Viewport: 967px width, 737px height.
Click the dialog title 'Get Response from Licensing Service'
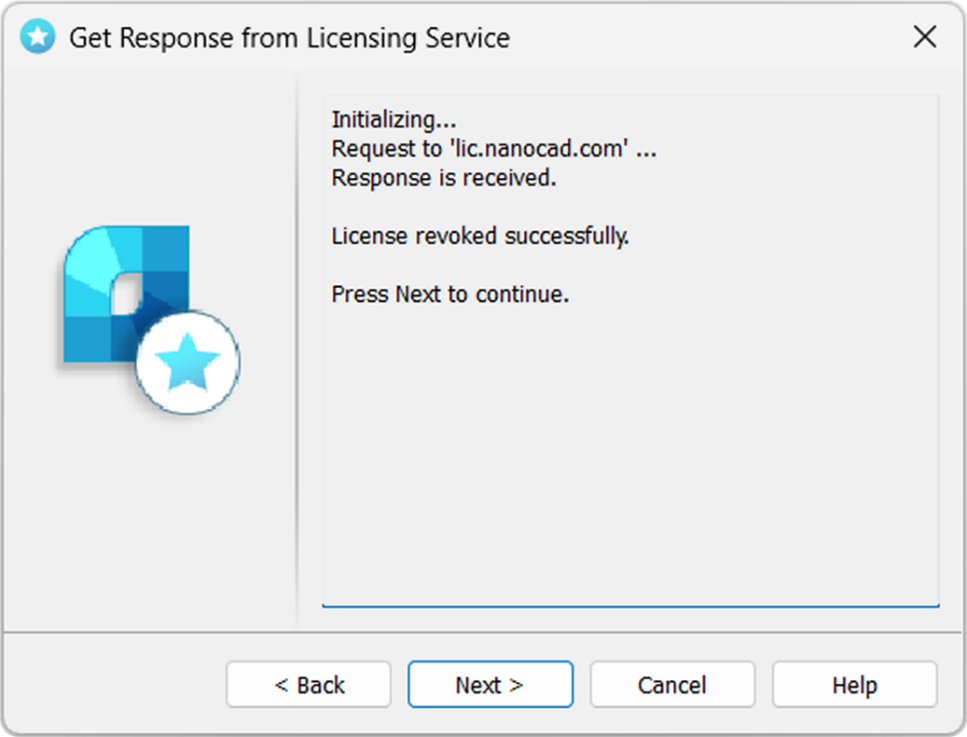tap(290, 38)
